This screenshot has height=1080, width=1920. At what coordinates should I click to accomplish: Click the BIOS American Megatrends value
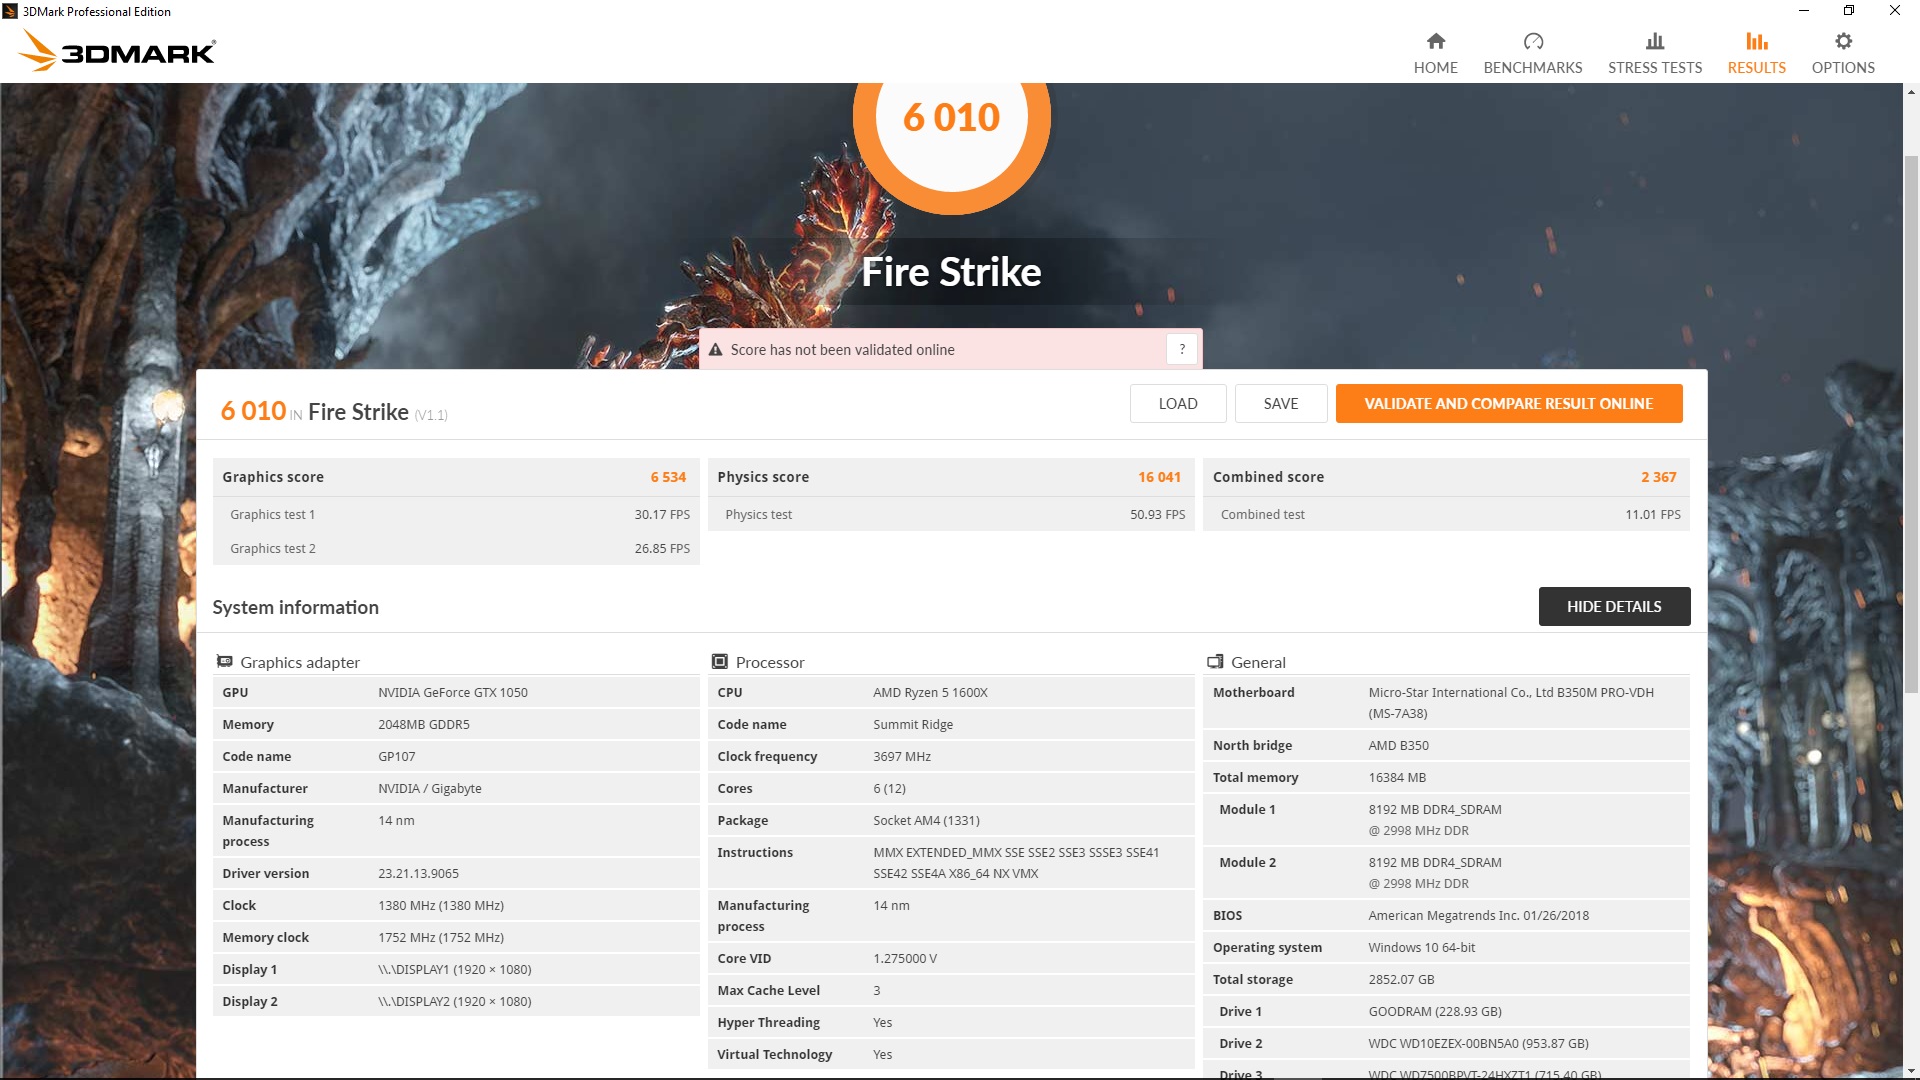1478,916
